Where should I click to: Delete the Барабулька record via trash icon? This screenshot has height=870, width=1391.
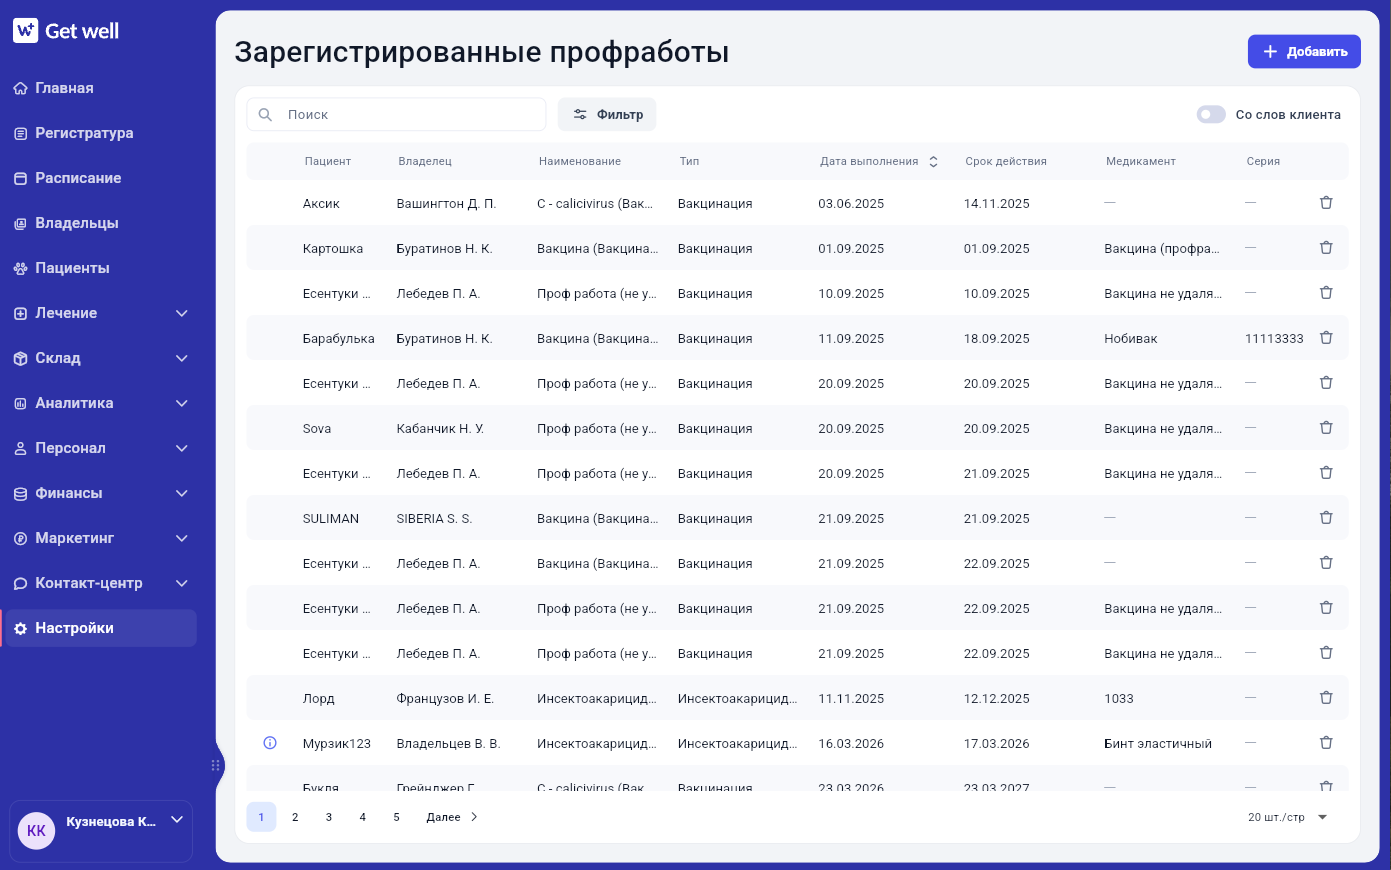[1326, 337]
